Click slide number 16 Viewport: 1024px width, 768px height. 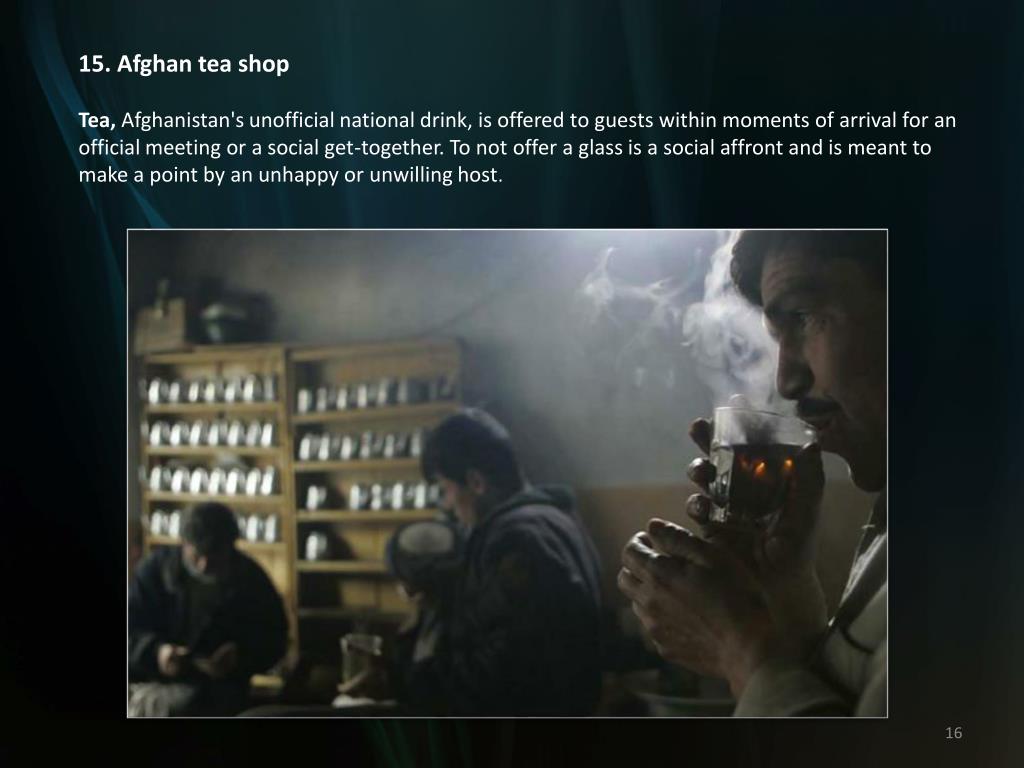click(x=953, y=733)
